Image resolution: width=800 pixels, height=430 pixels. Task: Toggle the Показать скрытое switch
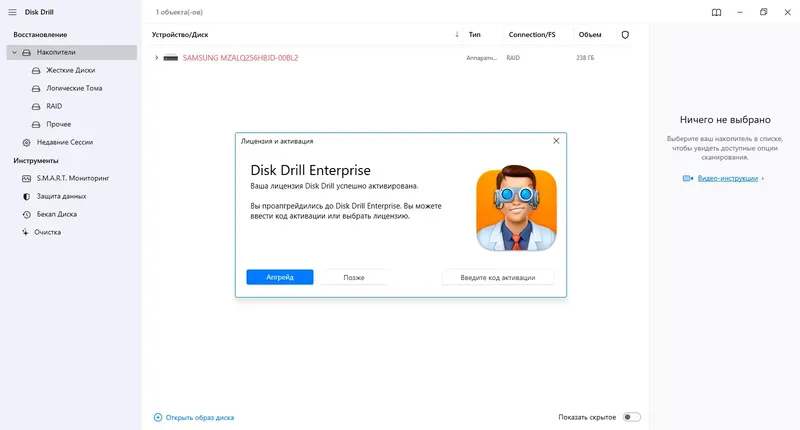click(x=631, y=417)
